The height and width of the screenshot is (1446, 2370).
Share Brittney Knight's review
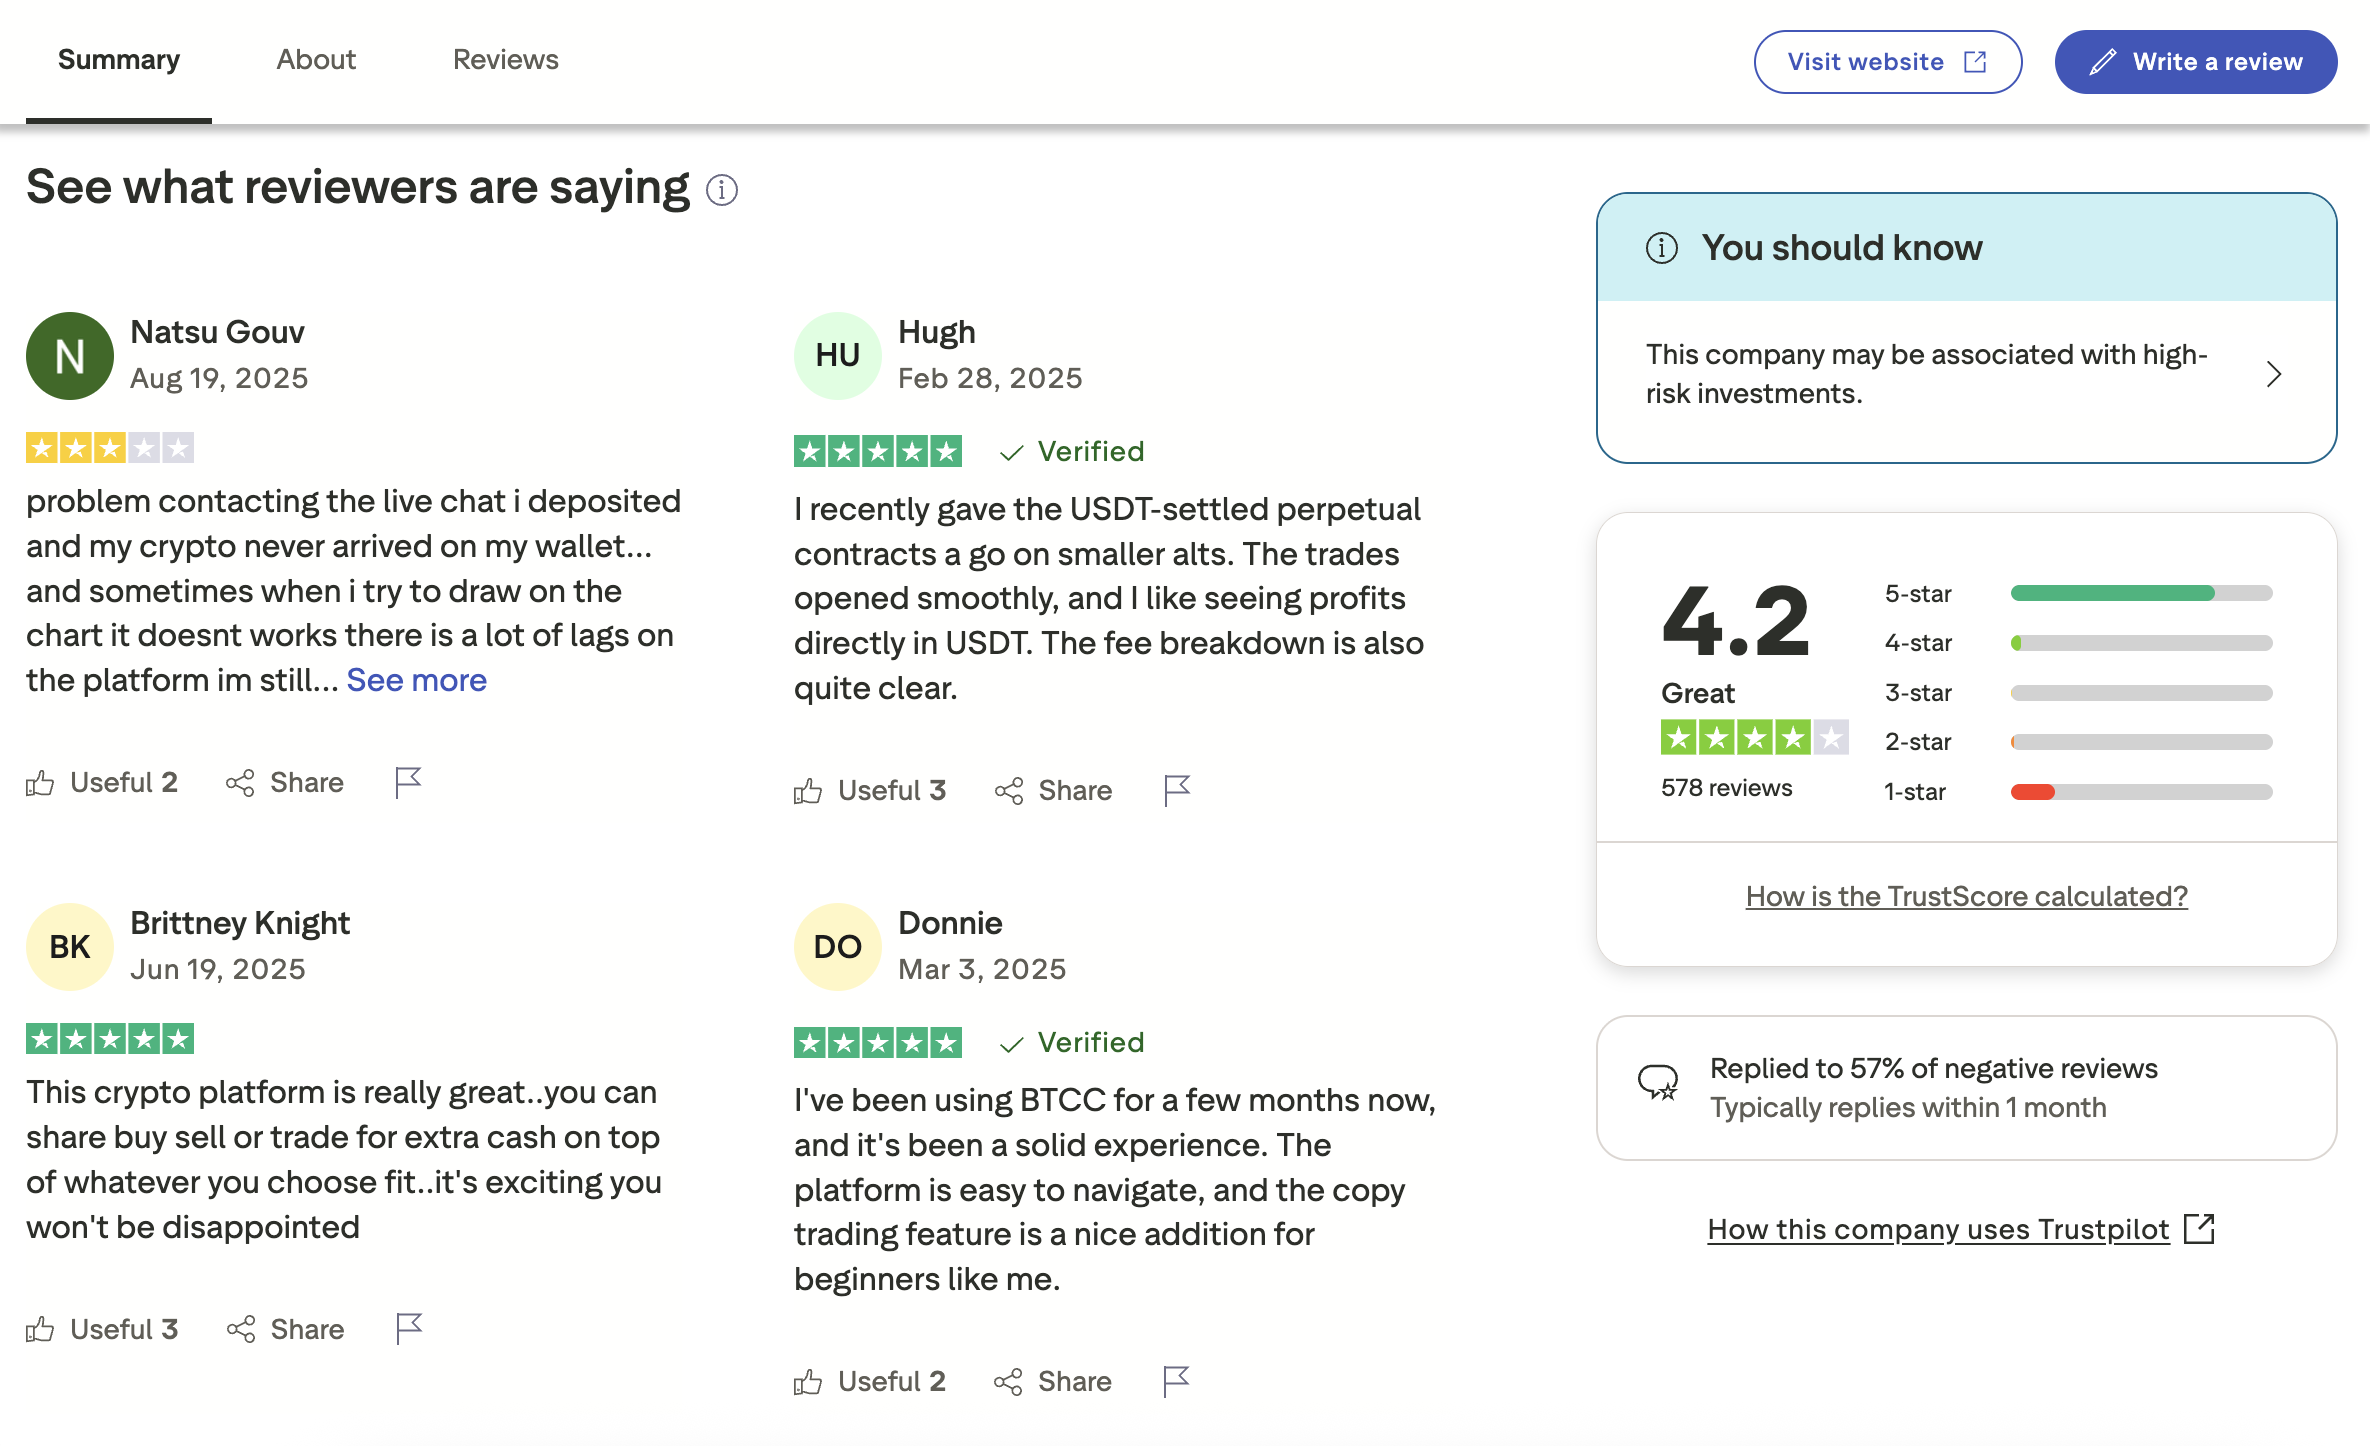point(285,1329)
